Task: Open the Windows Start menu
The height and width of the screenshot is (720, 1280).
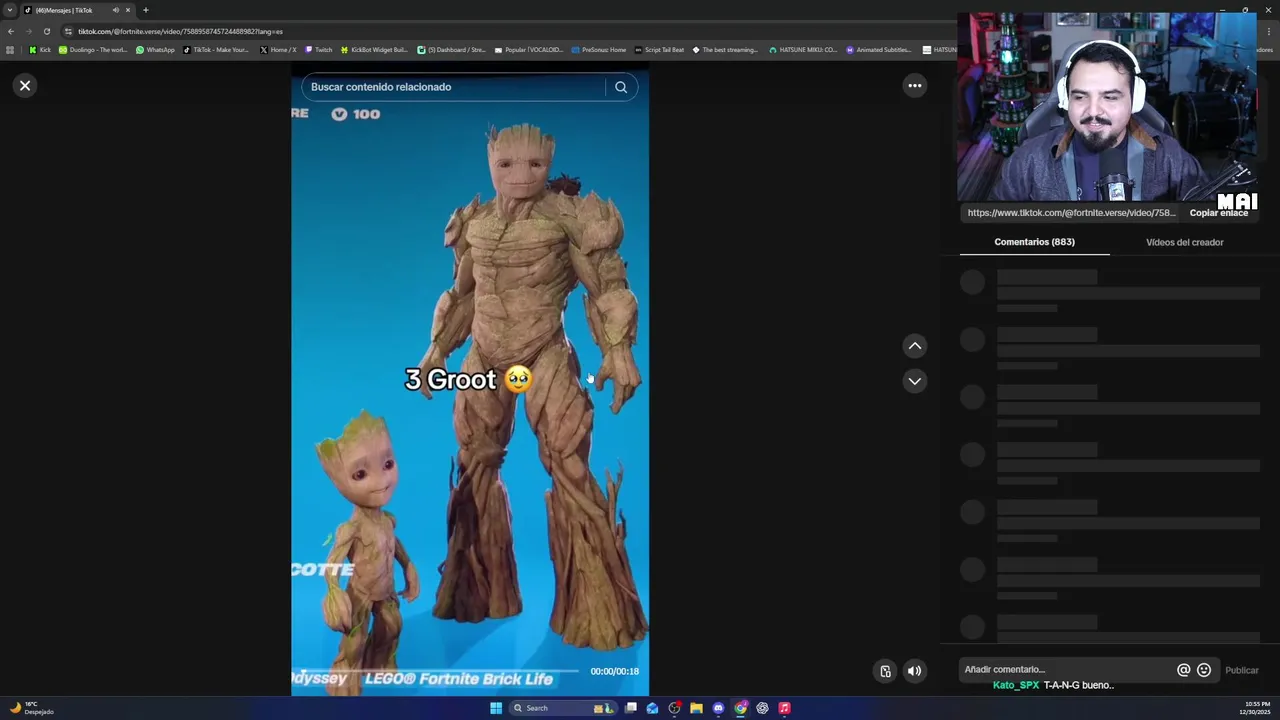Action: [496, 708]
